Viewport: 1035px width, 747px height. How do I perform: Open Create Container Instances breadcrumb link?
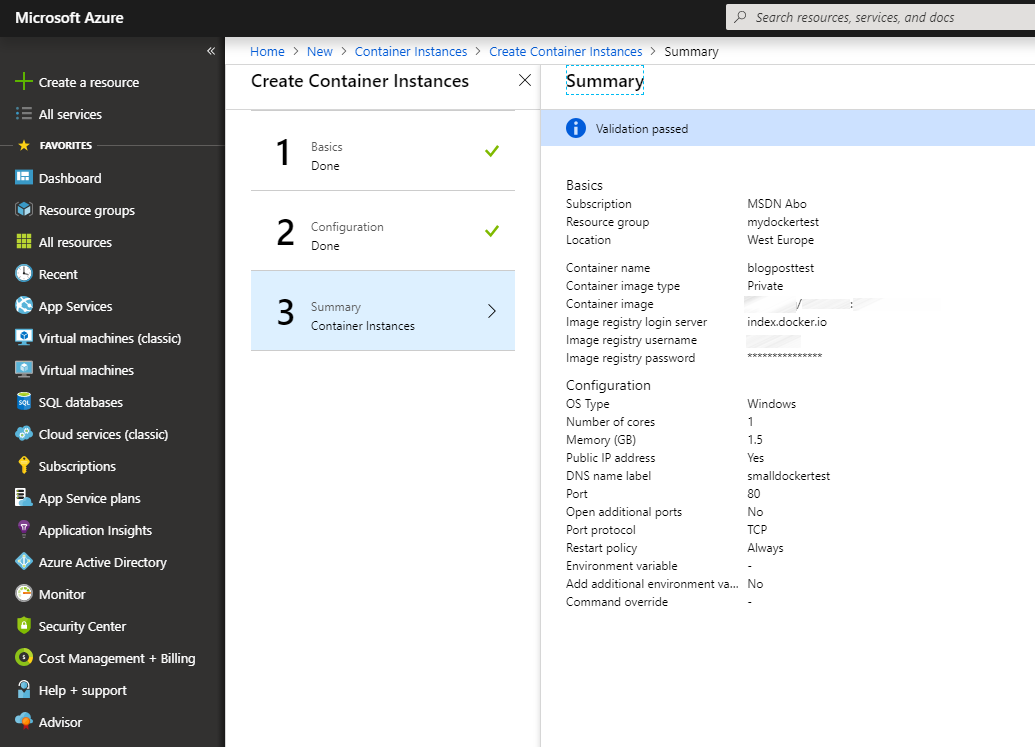[x=566, y=51]
